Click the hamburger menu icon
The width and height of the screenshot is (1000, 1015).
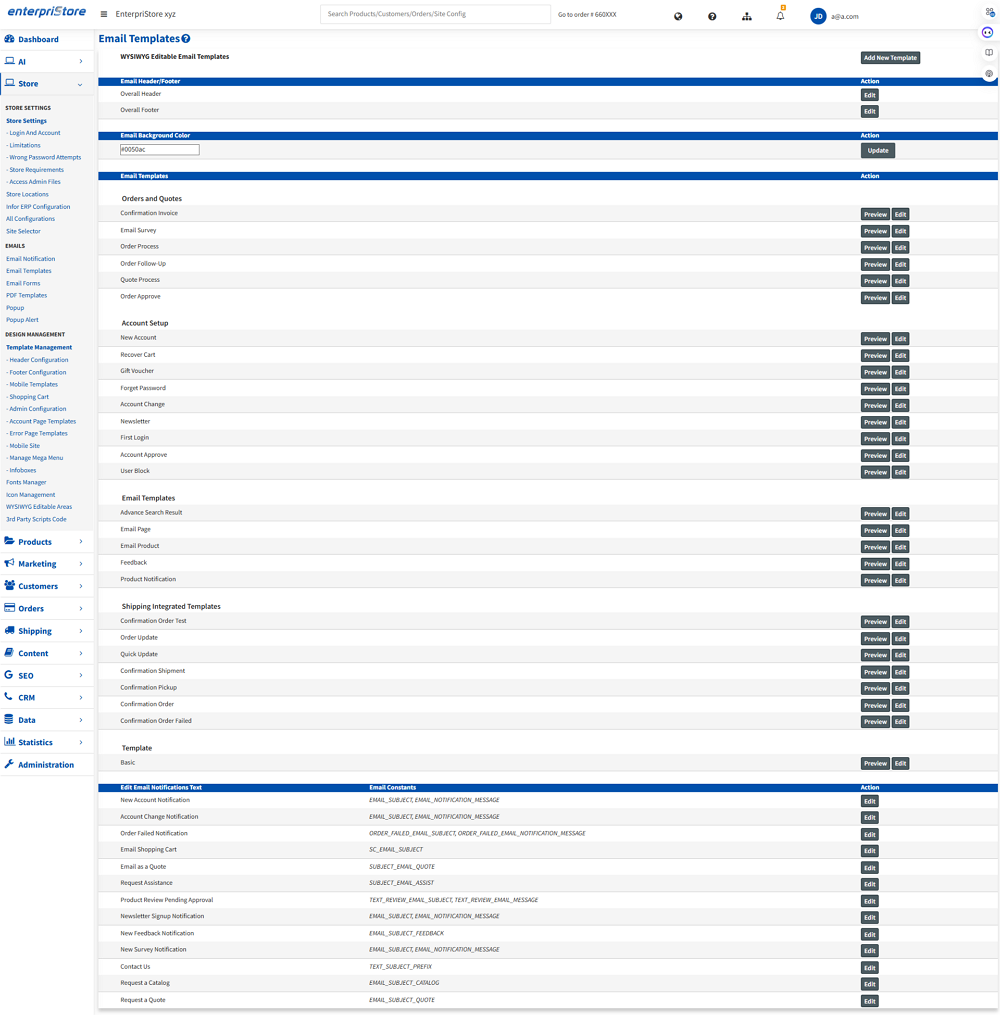click(104, 15)
